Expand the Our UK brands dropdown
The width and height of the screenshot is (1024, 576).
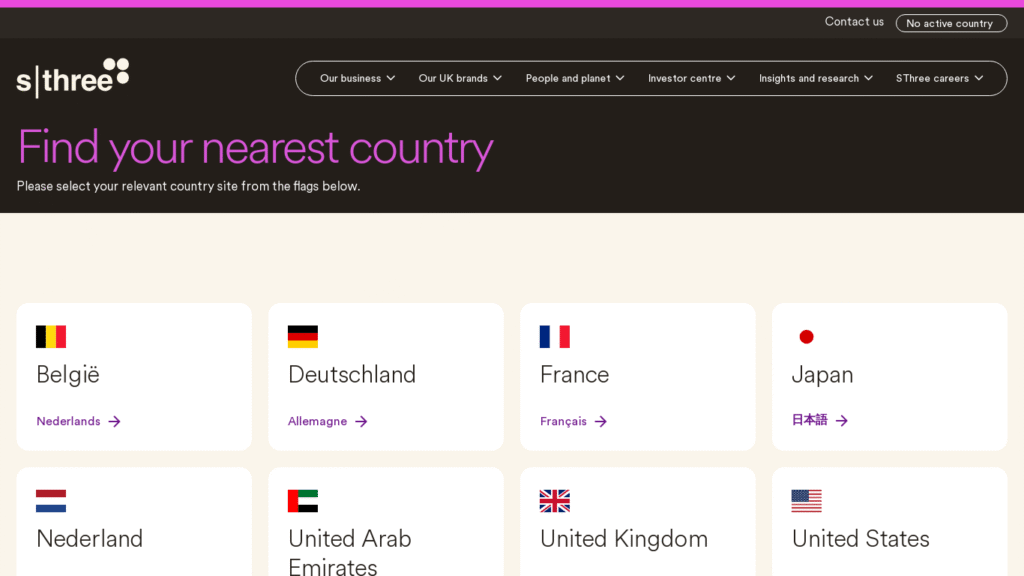click(460, 78)
